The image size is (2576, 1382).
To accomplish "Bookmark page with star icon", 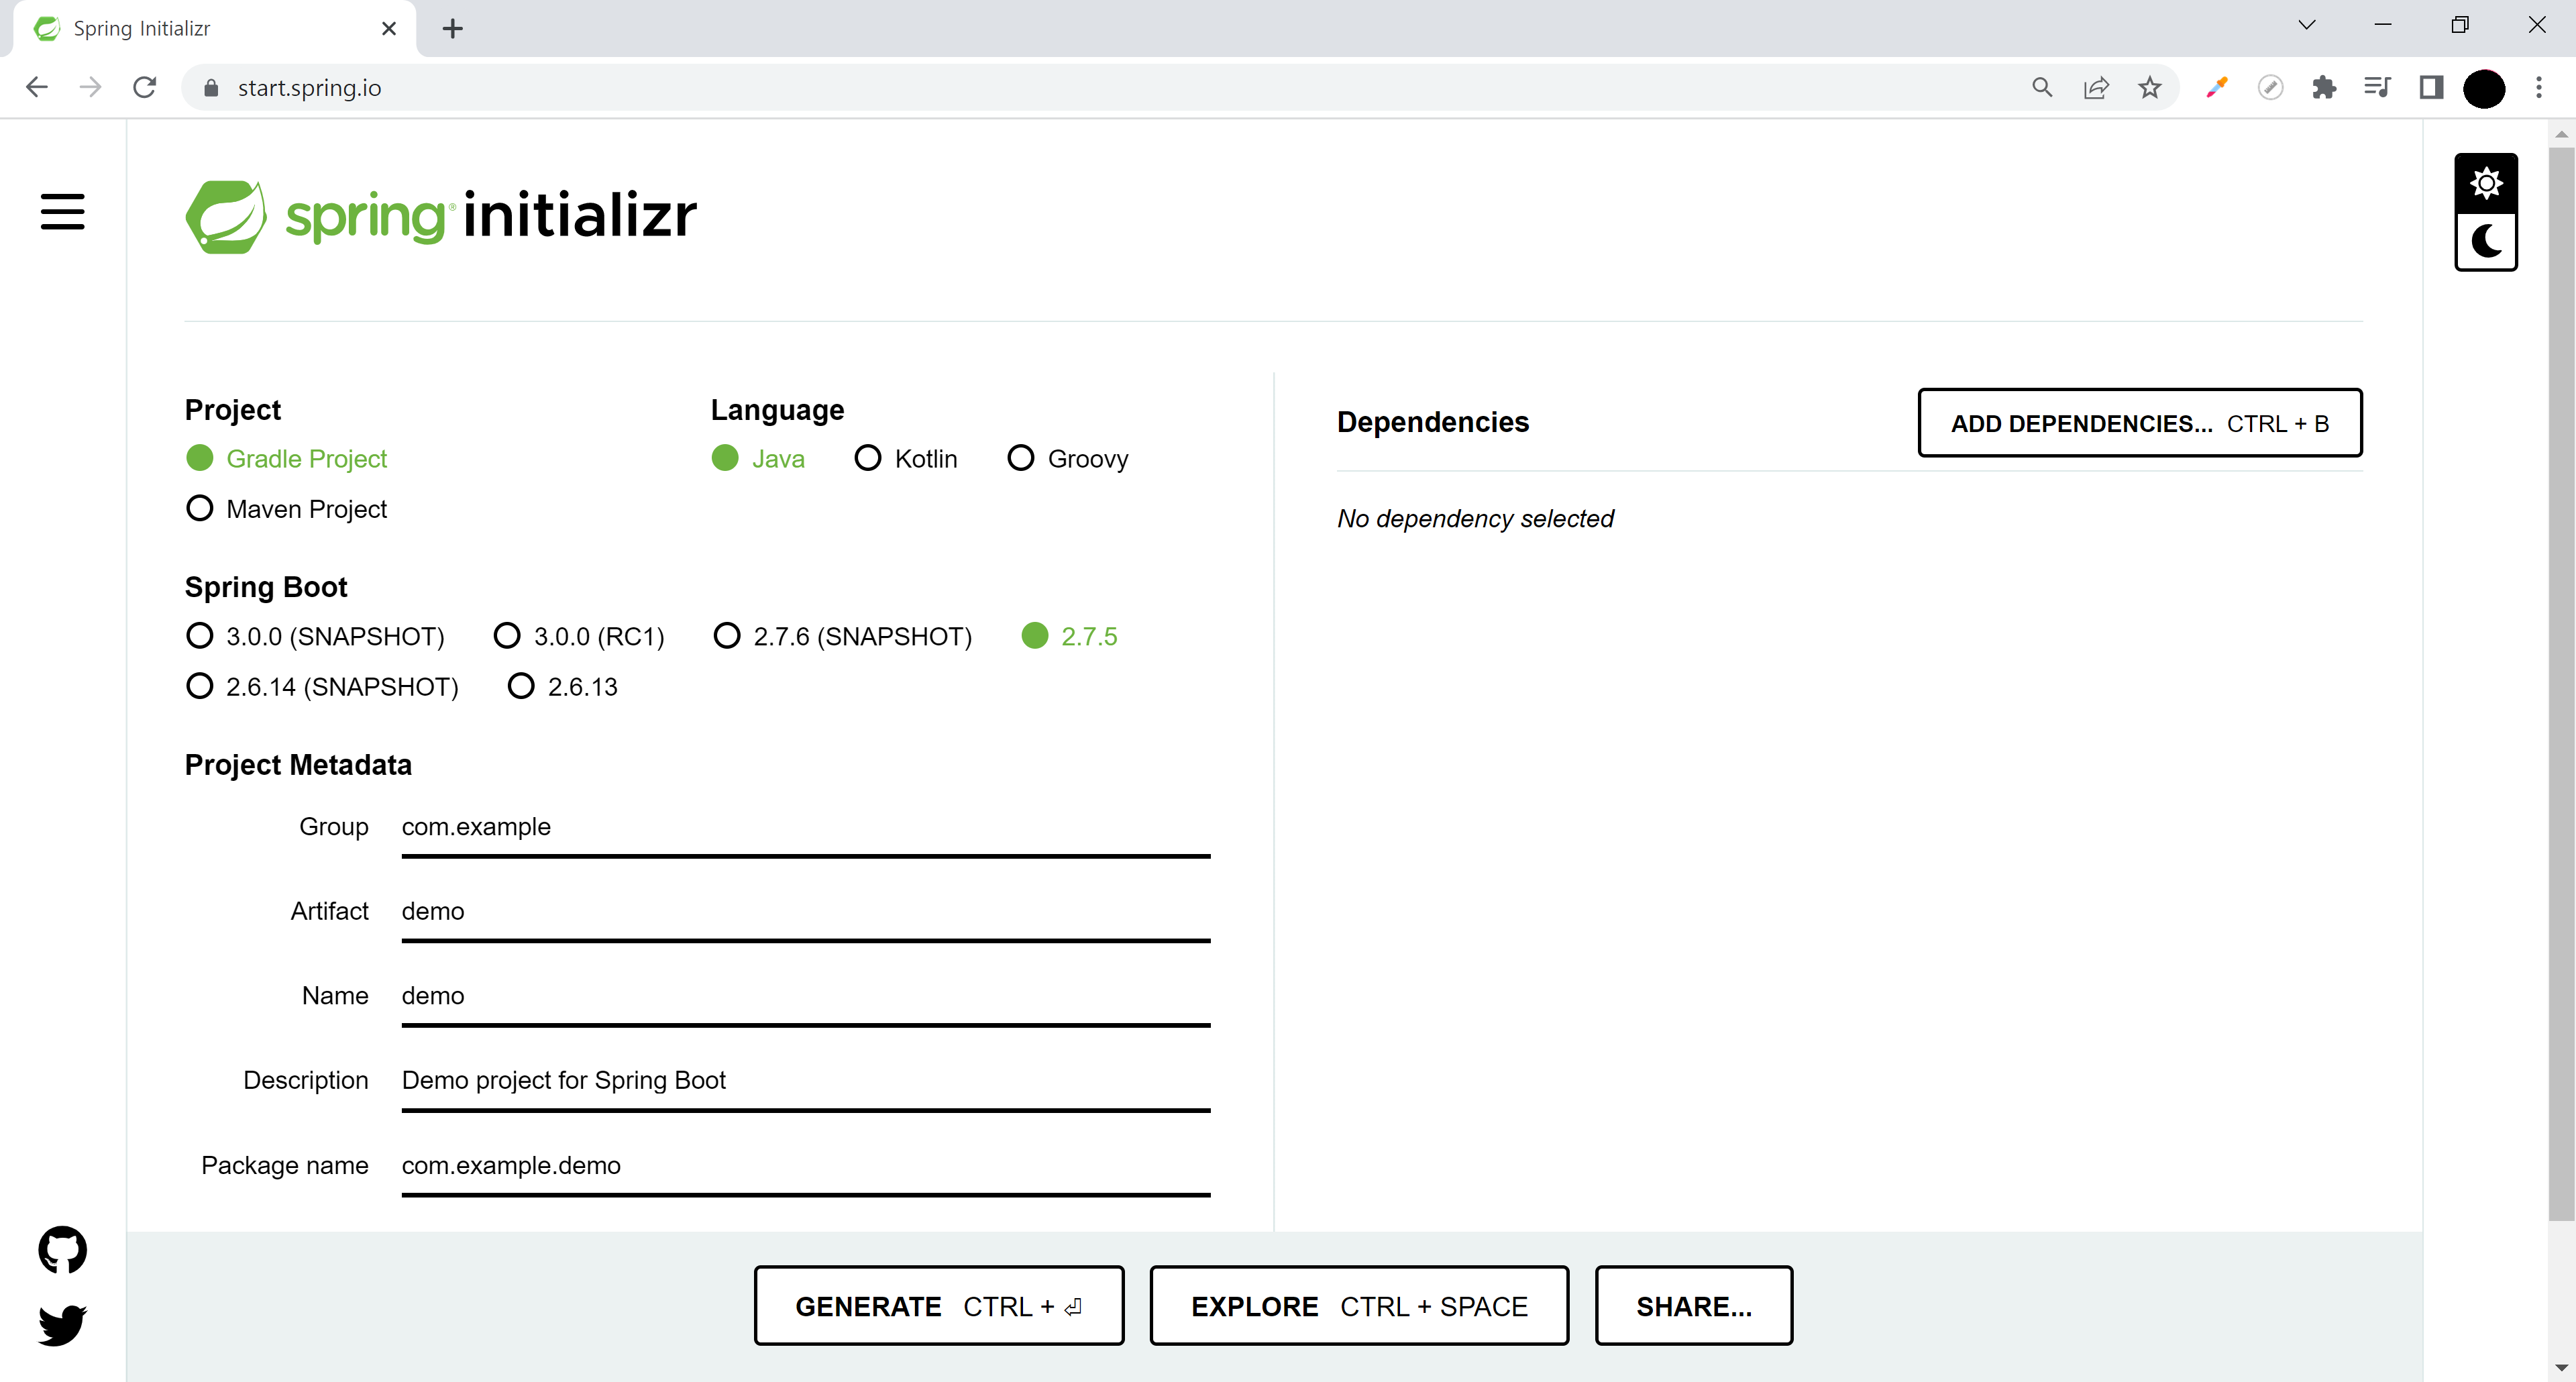I will click(x=2149, y=88).
